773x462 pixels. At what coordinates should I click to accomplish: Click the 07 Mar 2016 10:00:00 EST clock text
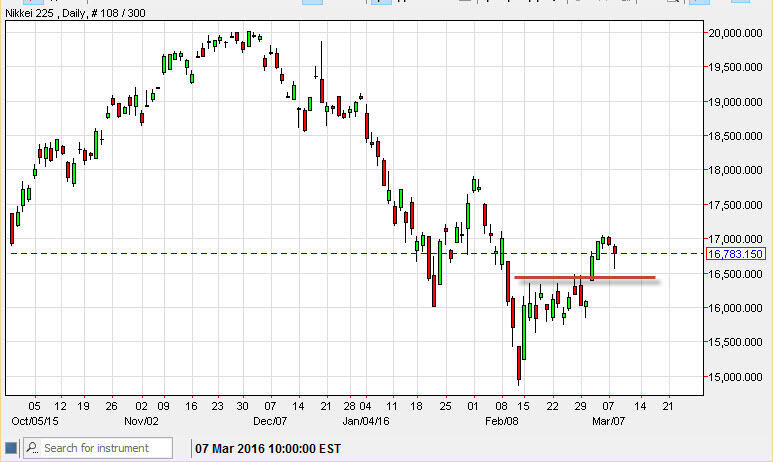(268, 449)
